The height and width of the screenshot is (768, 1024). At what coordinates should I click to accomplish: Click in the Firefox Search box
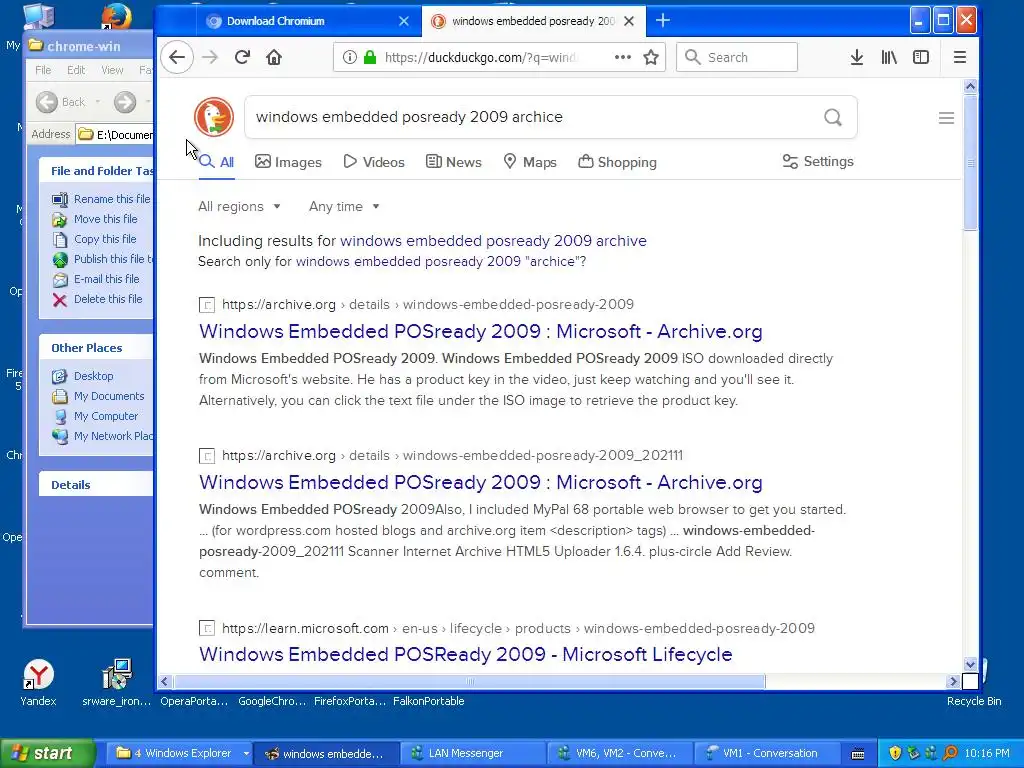pos(737,57)
